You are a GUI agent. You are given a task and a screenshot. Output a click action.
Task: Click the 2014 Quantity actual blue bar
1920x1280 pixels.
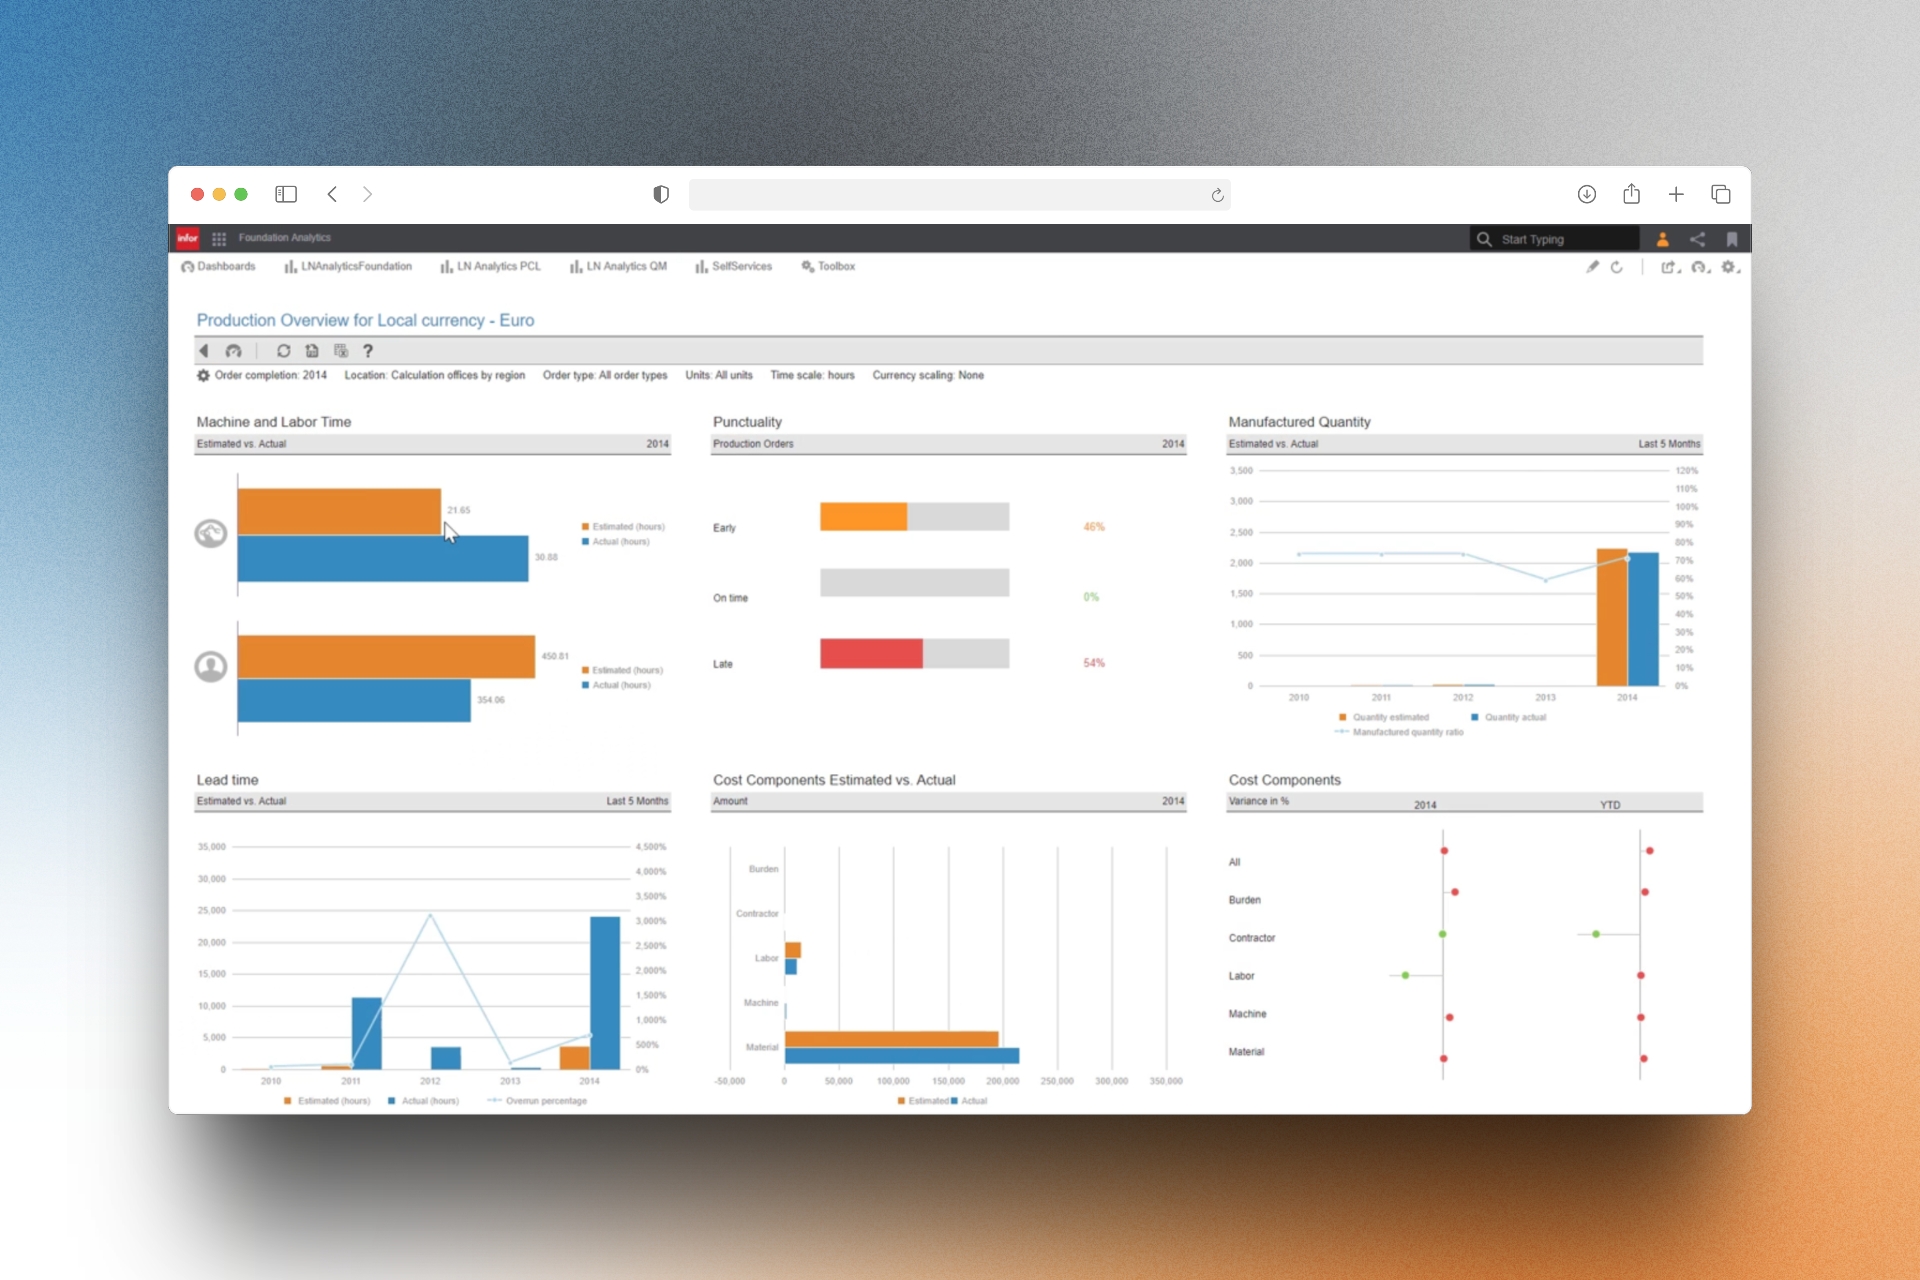click(x=1643, y=619)
